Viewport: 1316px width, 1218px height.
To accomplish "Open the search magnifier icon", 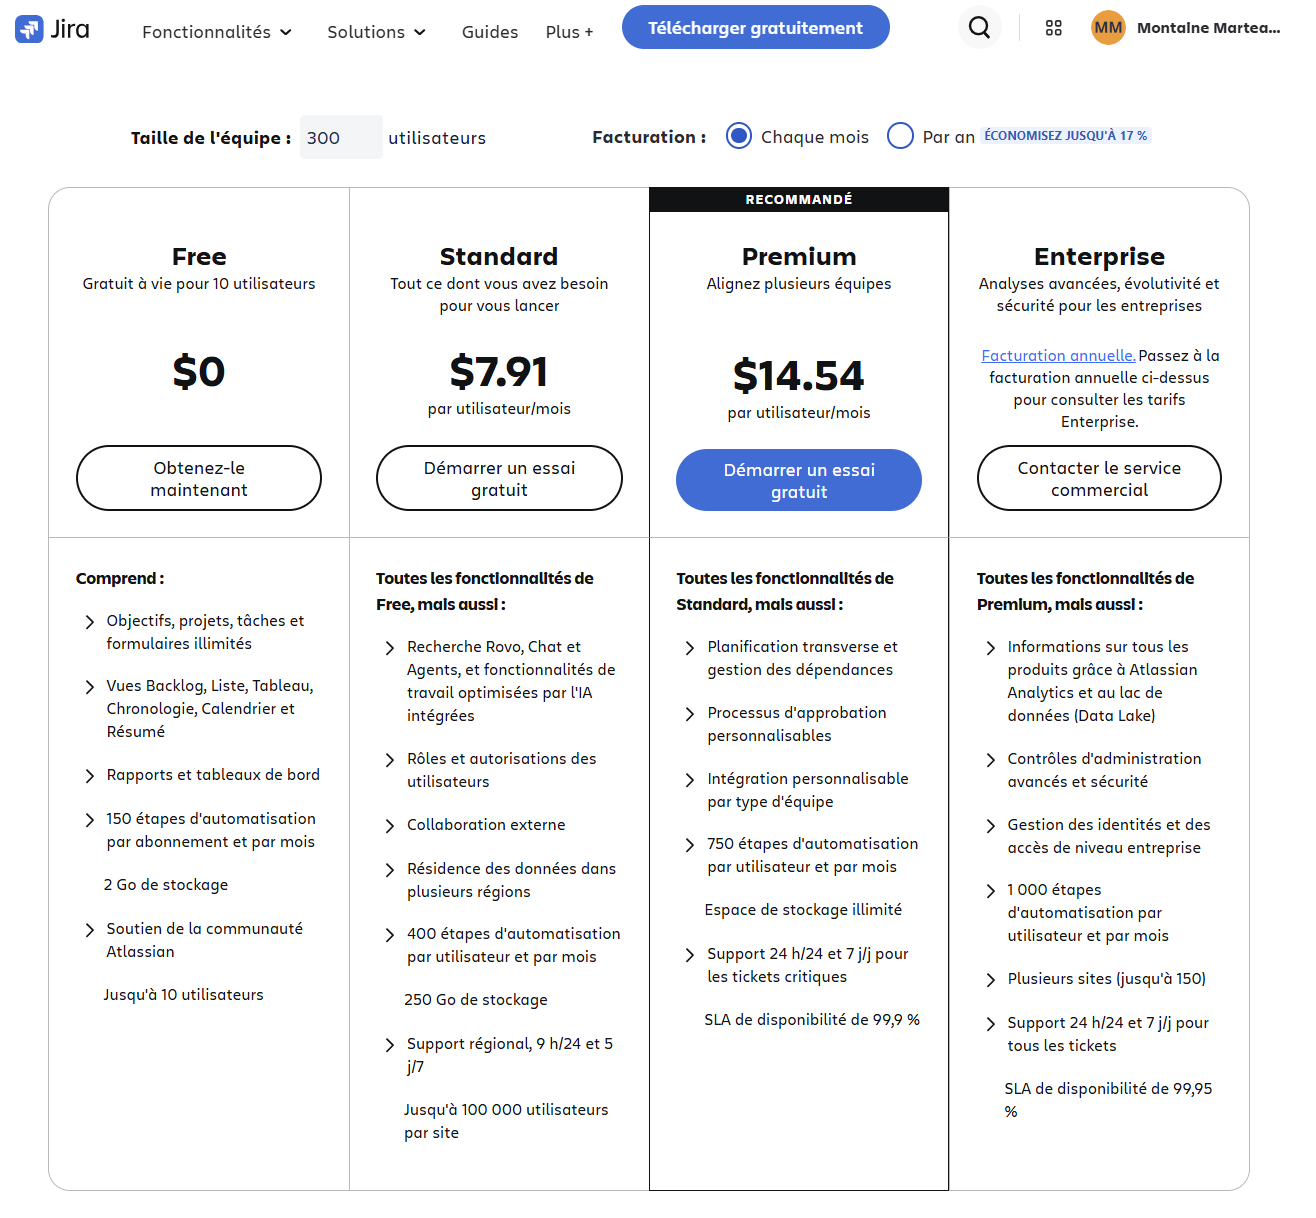I will click(x=980, y=28).
